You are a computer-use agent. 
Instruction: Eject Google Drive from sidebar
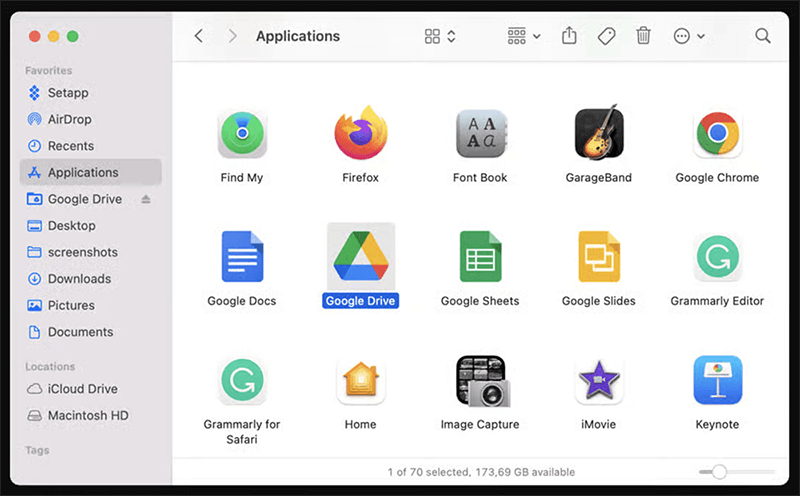(146, 199)
